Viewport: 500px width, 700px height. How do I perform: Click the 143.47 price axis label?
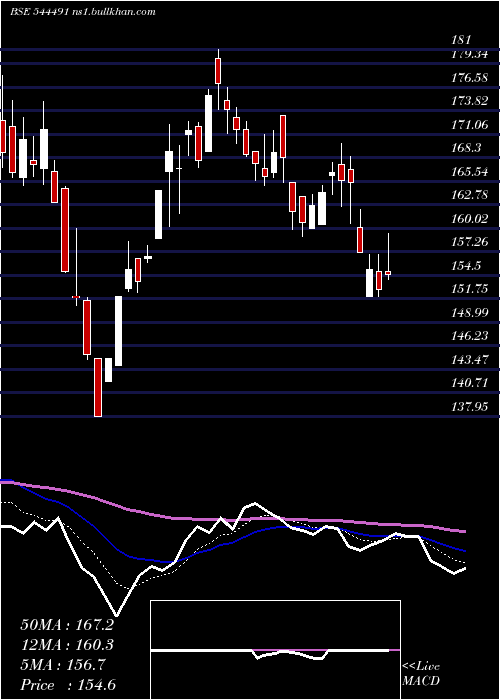(x=469, y=359)
